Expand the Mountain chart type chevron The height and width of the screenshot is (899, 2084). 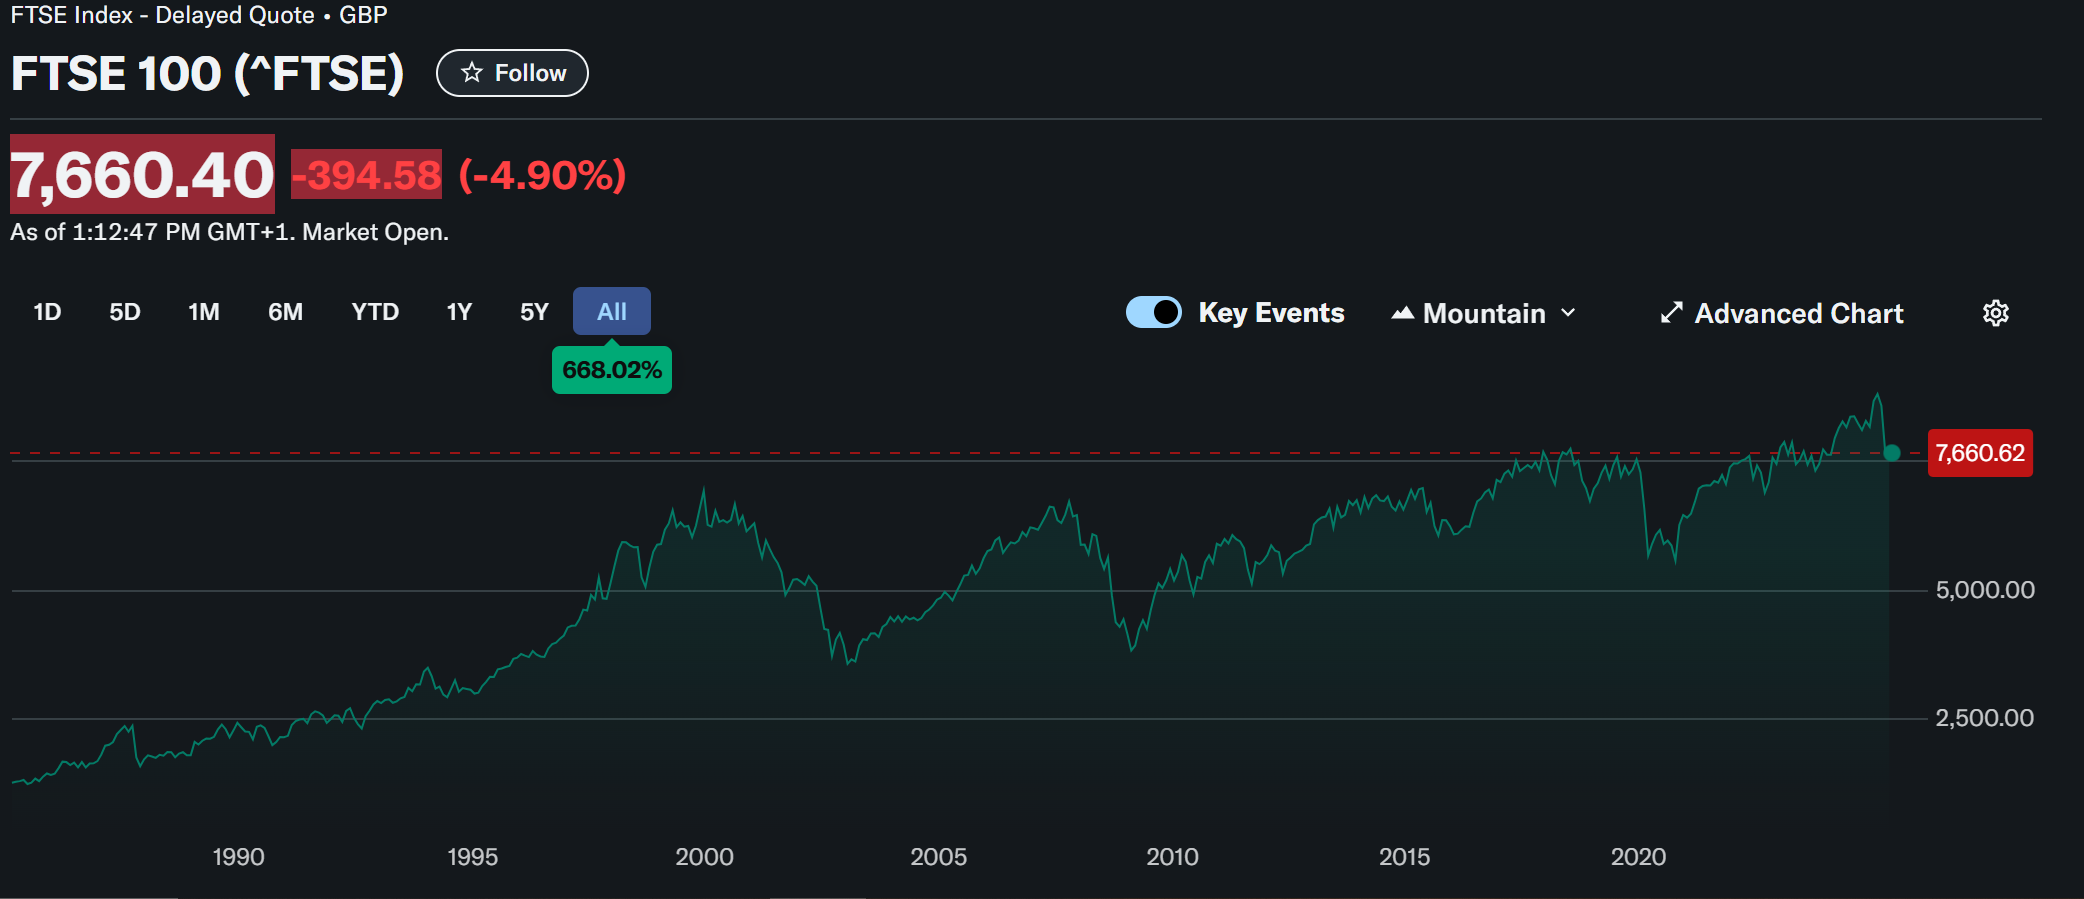coord(1568,313)
